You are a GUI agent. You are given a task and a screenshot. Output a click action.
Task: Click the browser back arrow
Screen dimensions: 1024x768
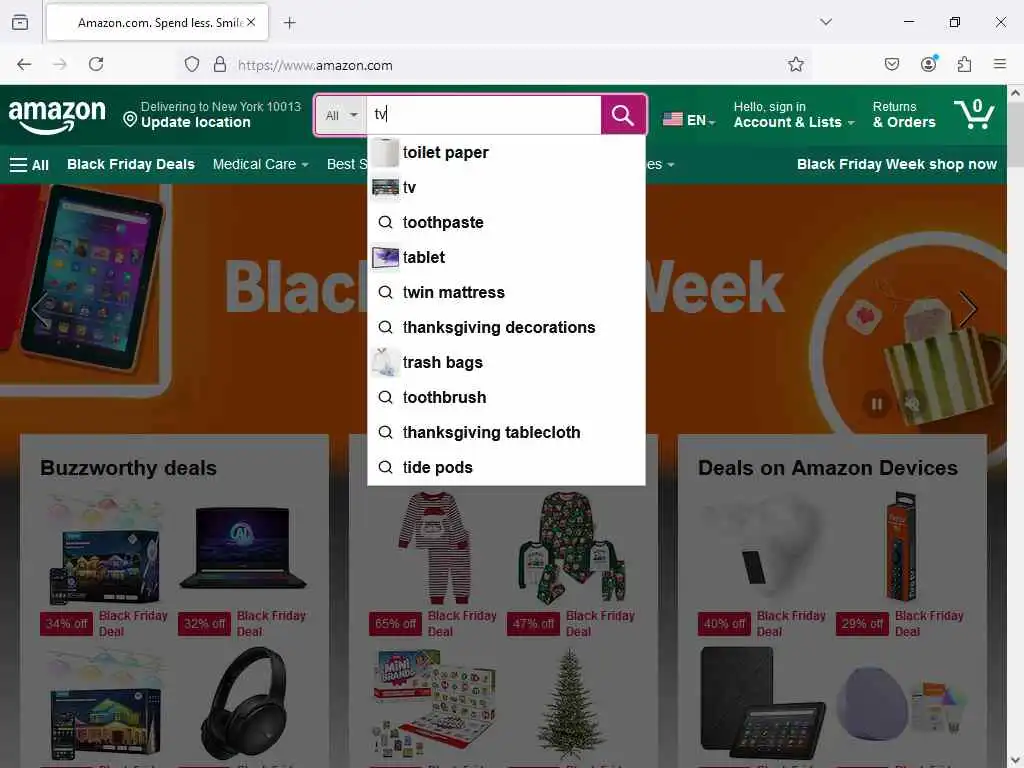[x=24, y=64]
